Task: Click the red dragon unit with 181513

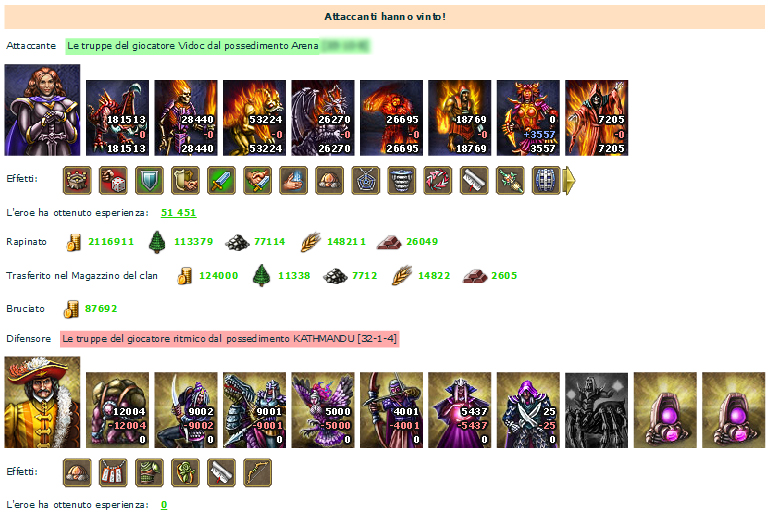Action: pos(118,118)
